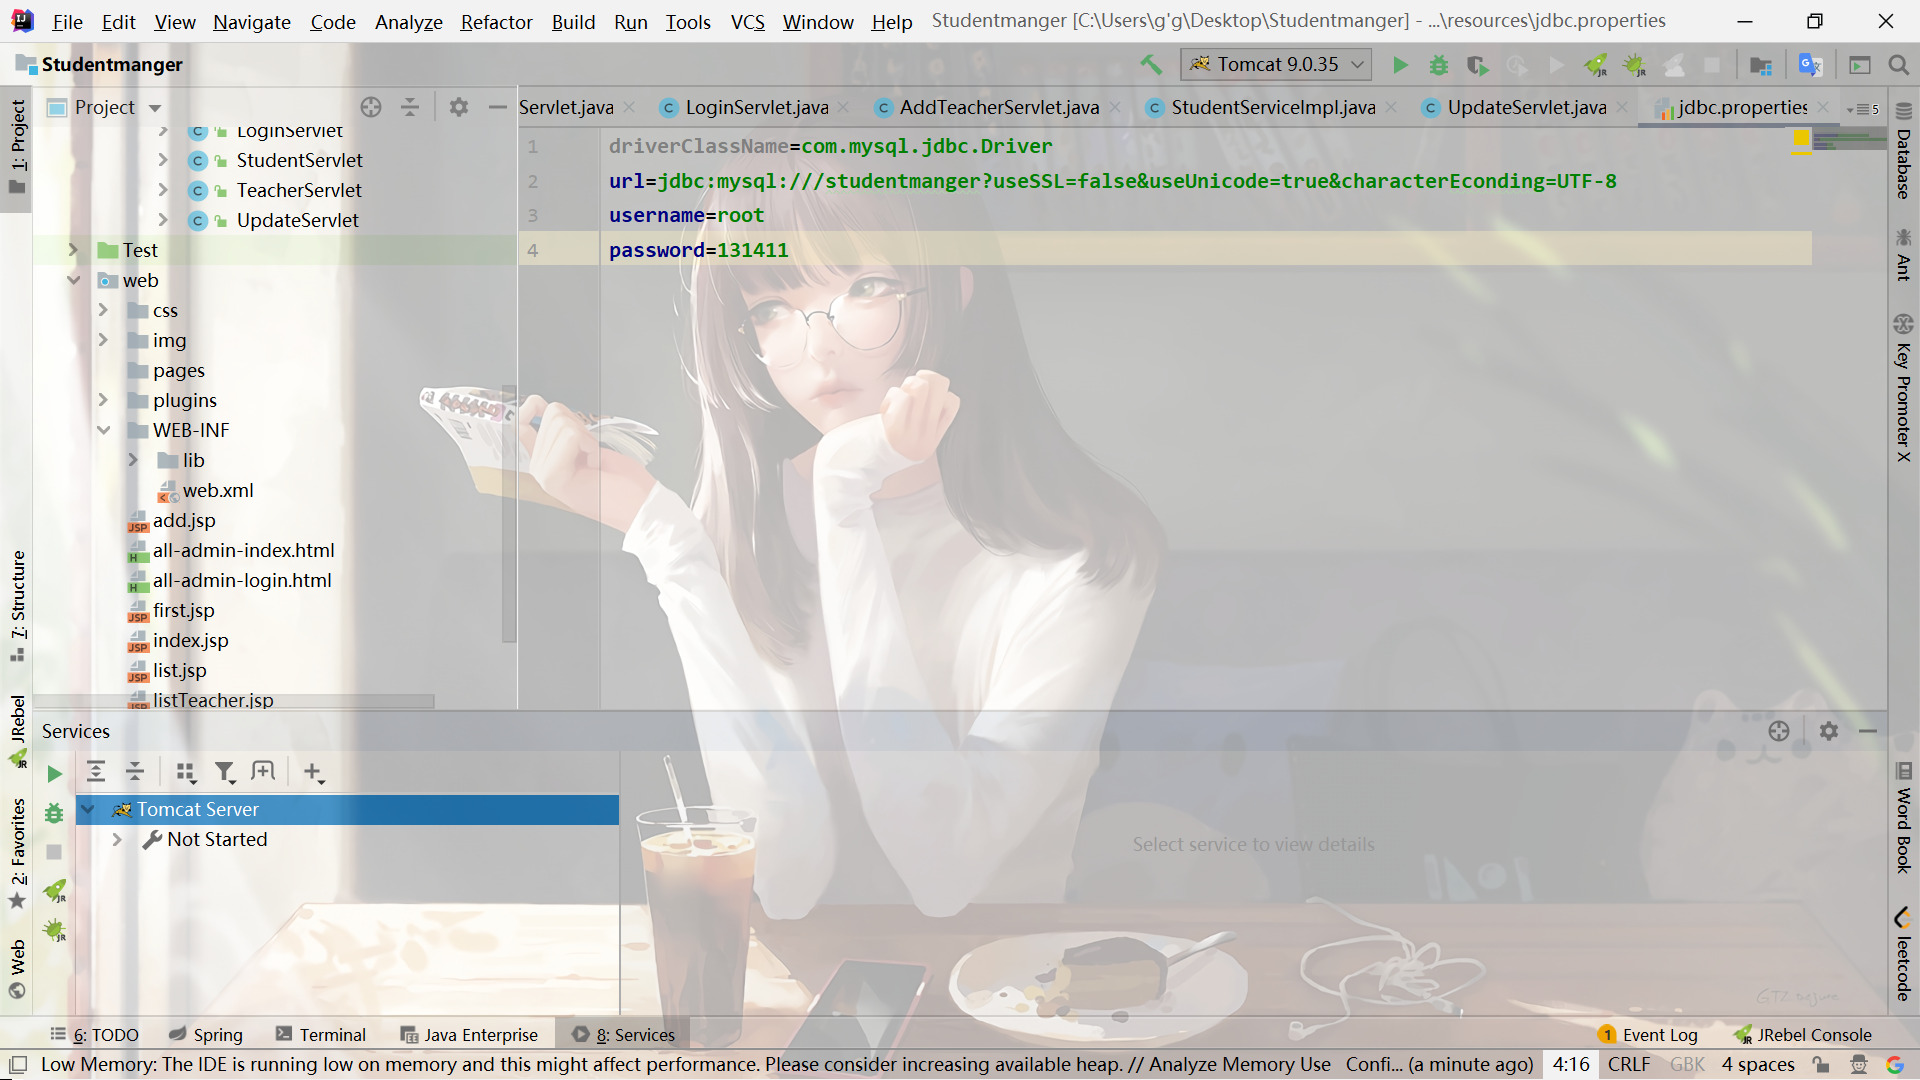Open the Spring tool window
This screenshot has height=1080, width=1920.
point(206,1035)
